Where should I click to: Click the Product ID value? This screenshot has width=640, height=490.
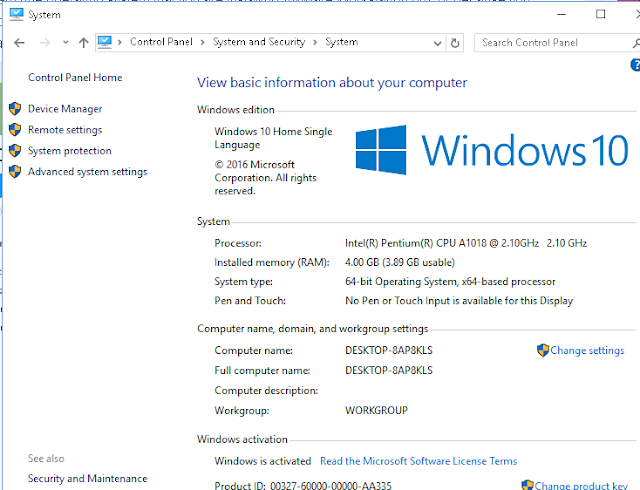[331, 486]
